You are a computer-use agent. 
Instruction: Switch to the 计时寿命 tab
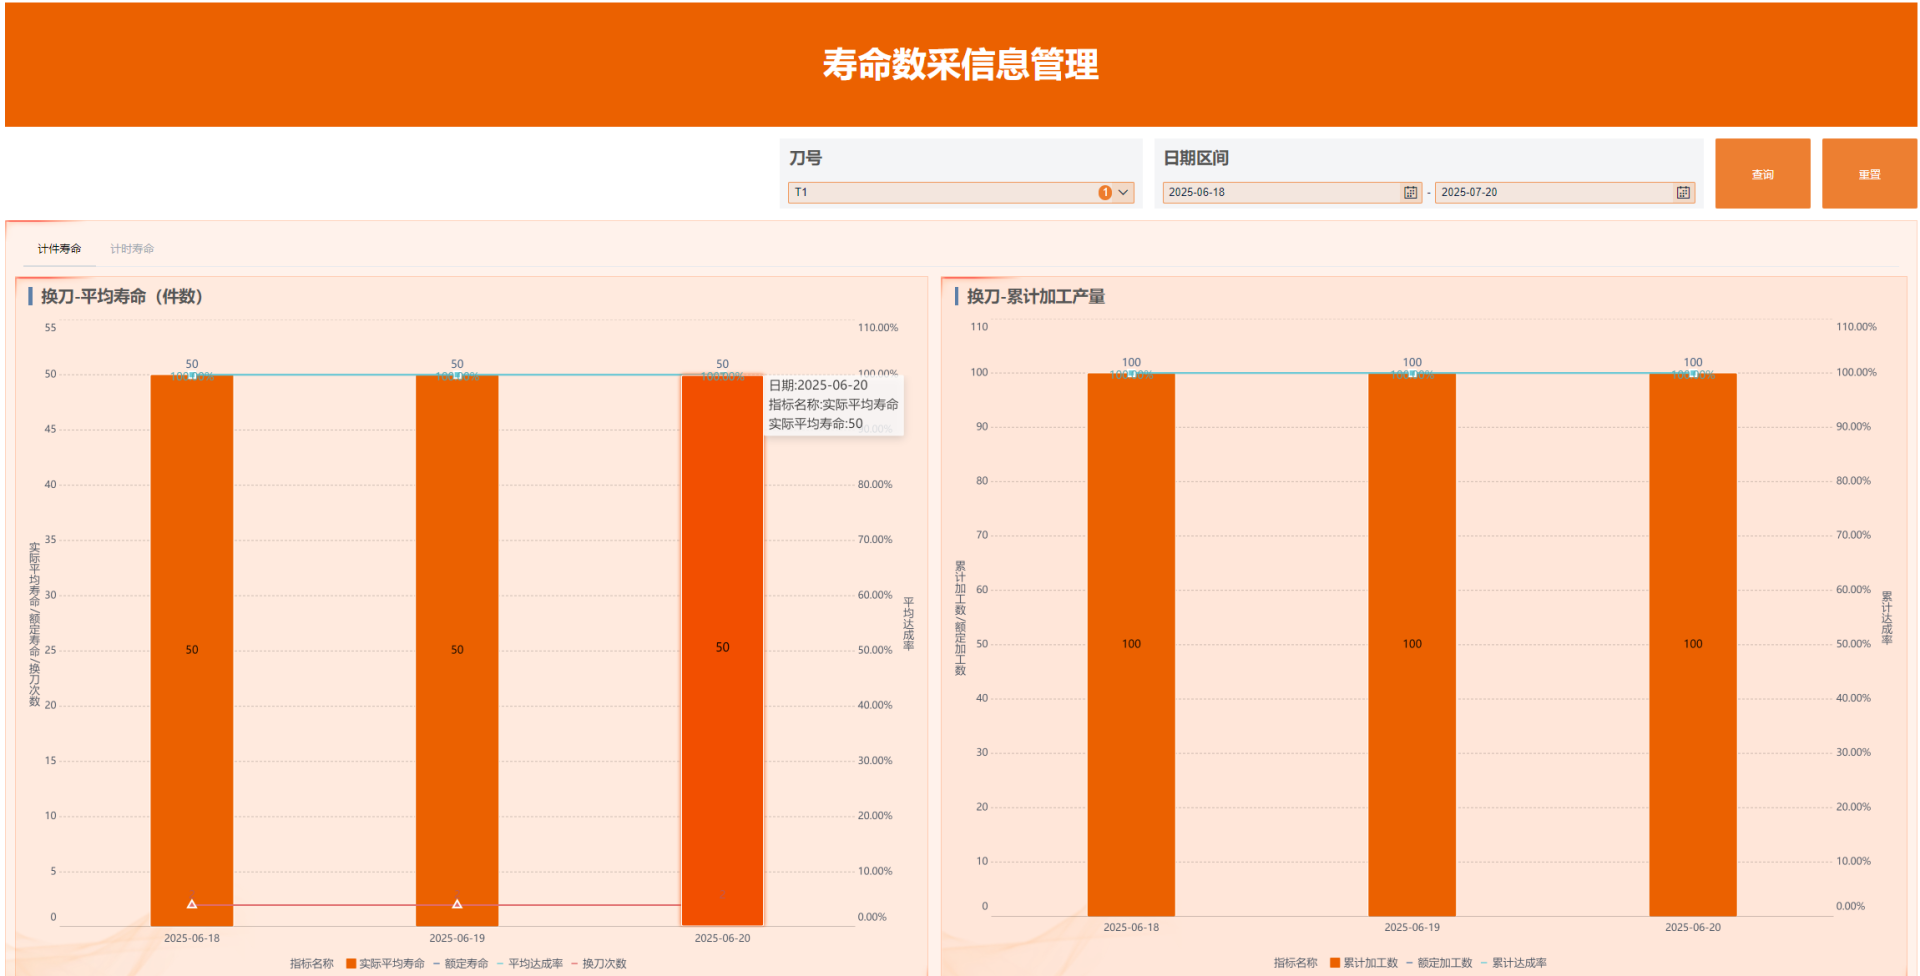[132, 249]
